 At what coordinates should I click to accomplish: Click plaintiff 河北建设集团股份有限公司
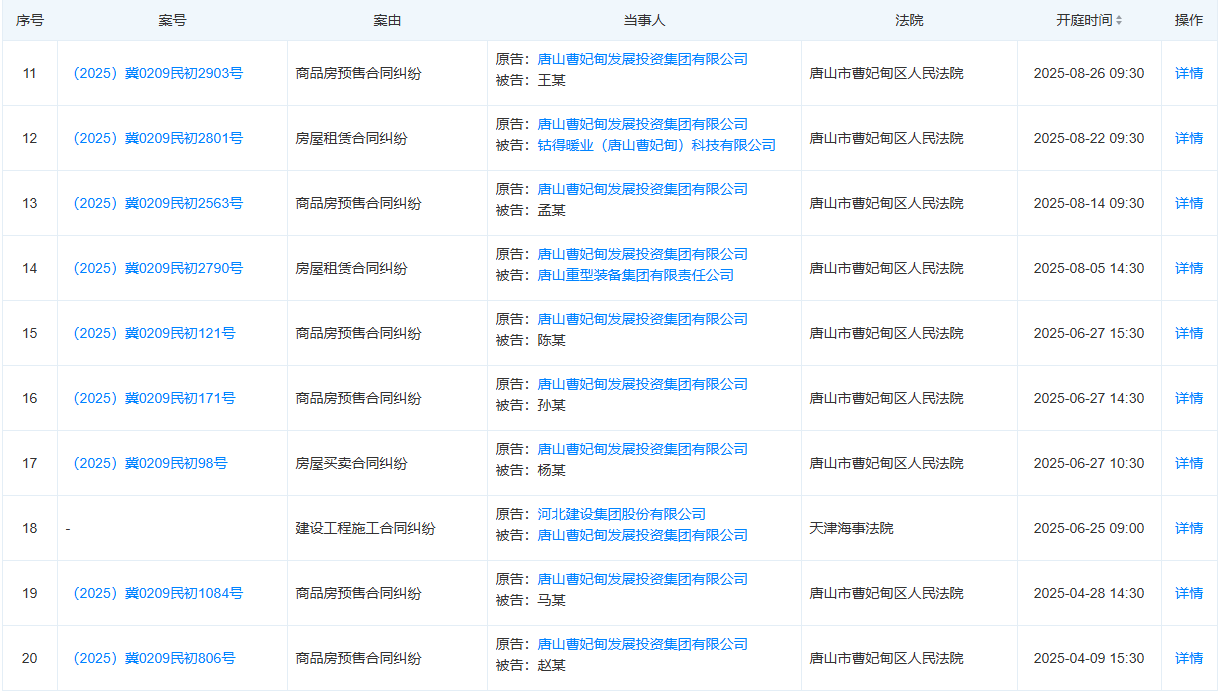click(x=621, y=514)
